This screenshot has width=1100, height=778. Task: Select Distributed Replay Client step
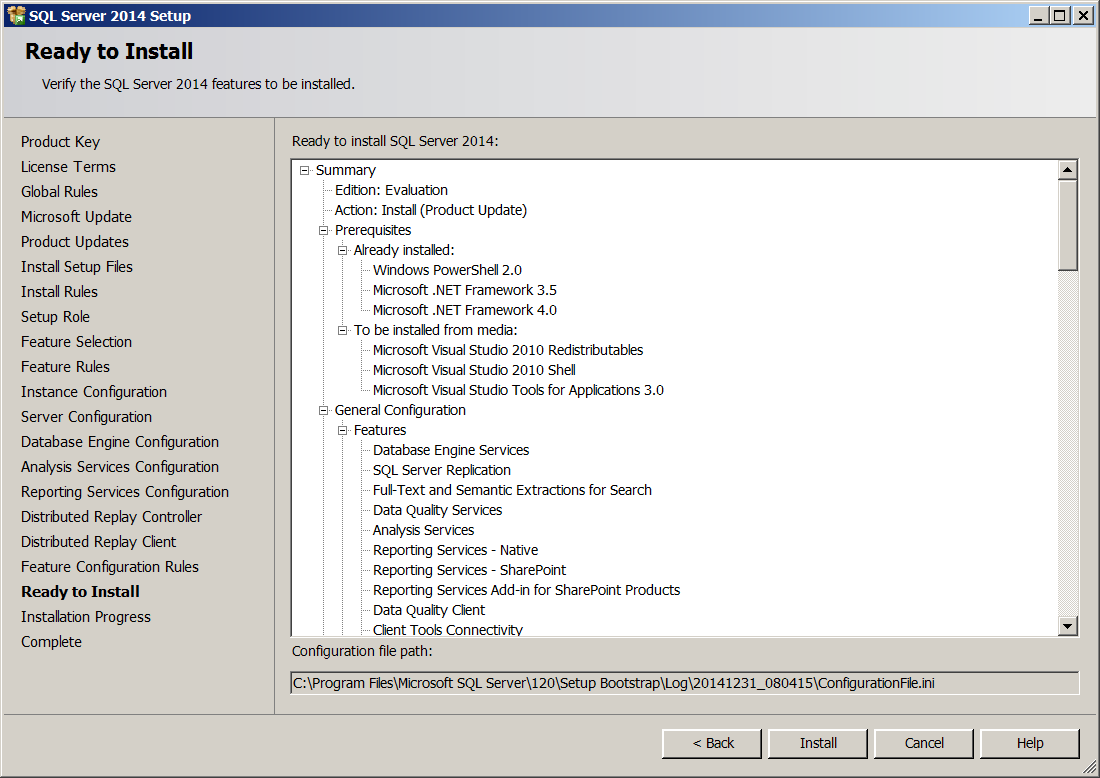98,542
